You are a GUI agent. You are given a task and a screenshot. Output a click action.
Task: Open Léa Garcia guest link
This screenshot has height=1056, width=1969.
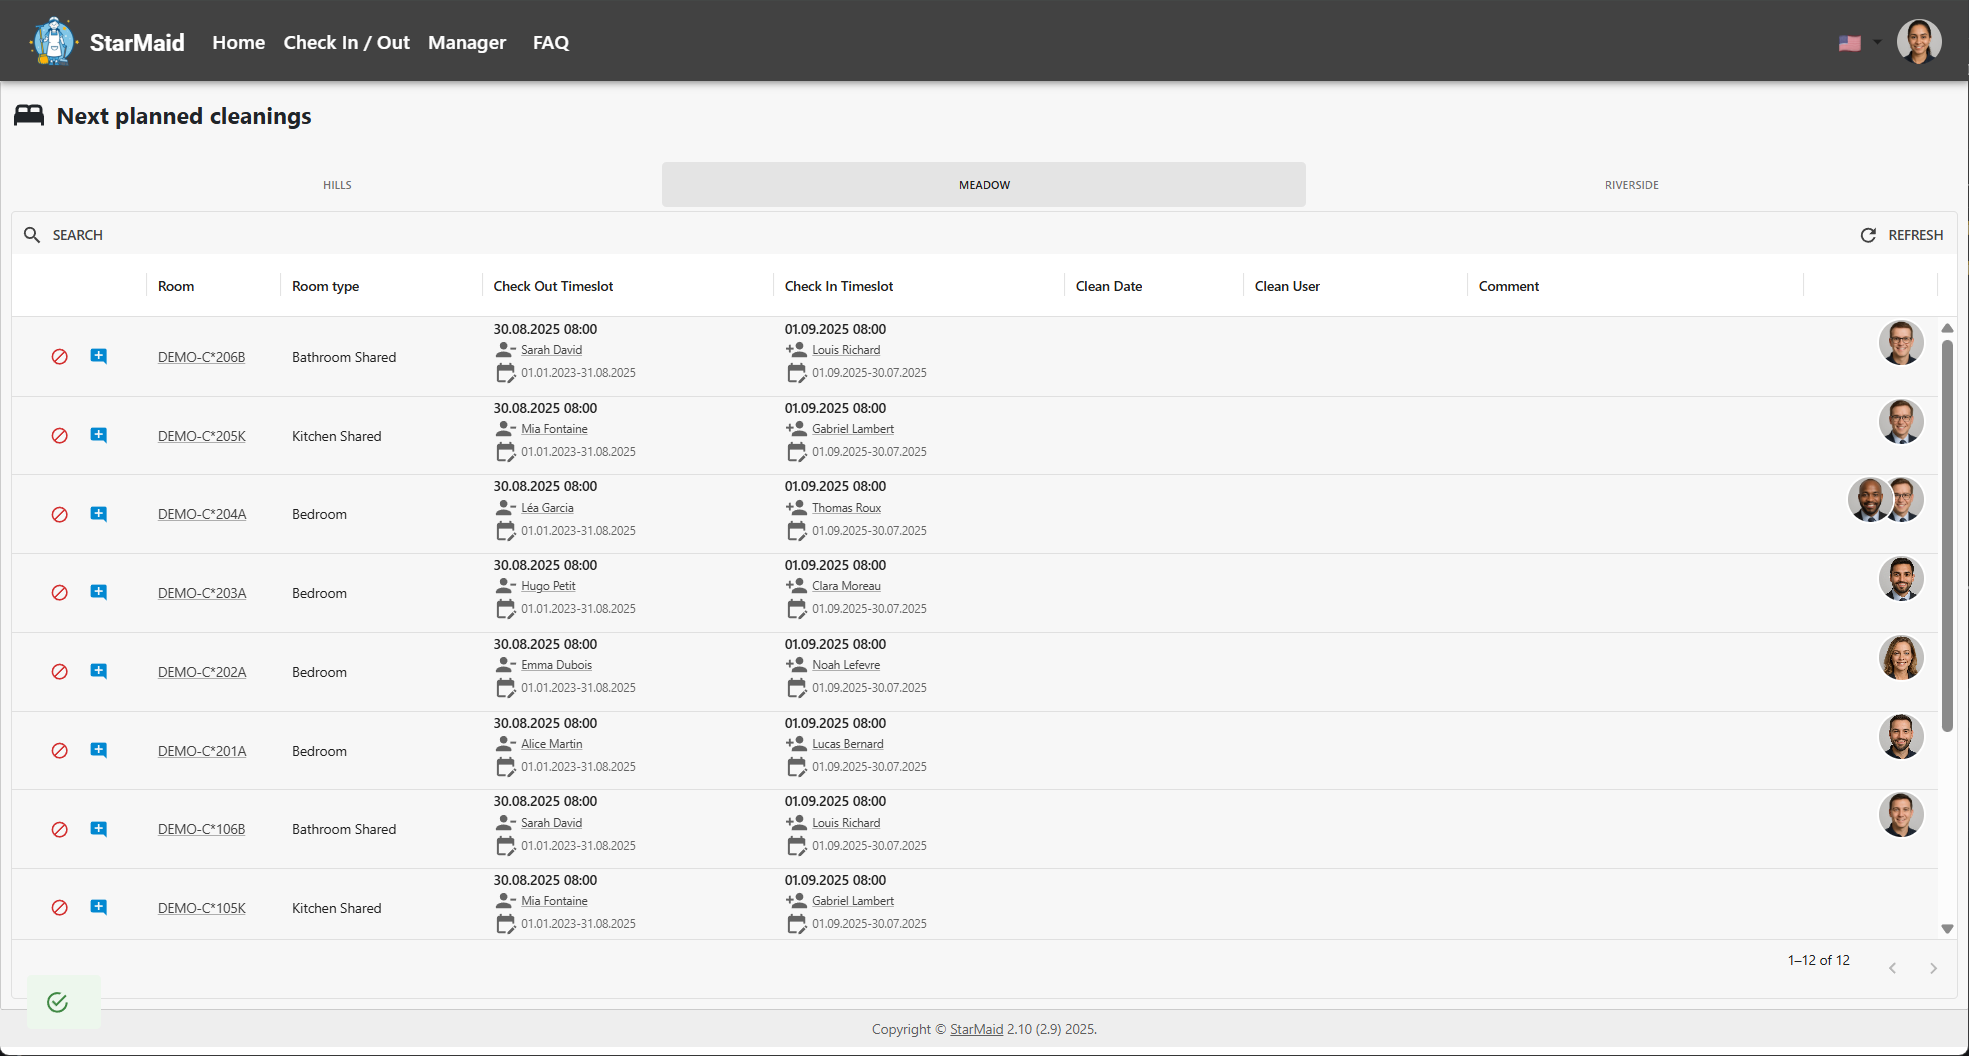pyautogui.click(x=547, y=508)
